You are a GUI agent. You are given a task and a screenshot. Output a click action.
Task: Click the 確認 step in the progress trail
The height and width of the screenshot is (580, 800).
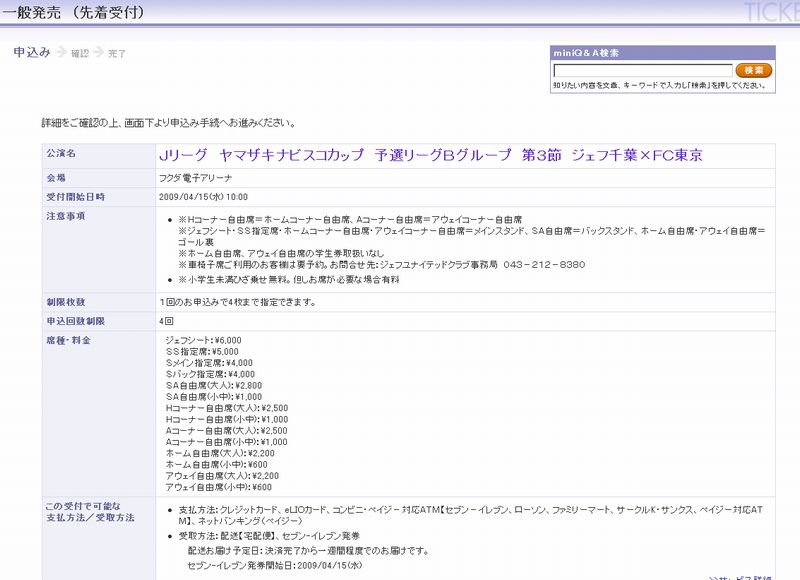pyautogui.click(x=80, y=54)
